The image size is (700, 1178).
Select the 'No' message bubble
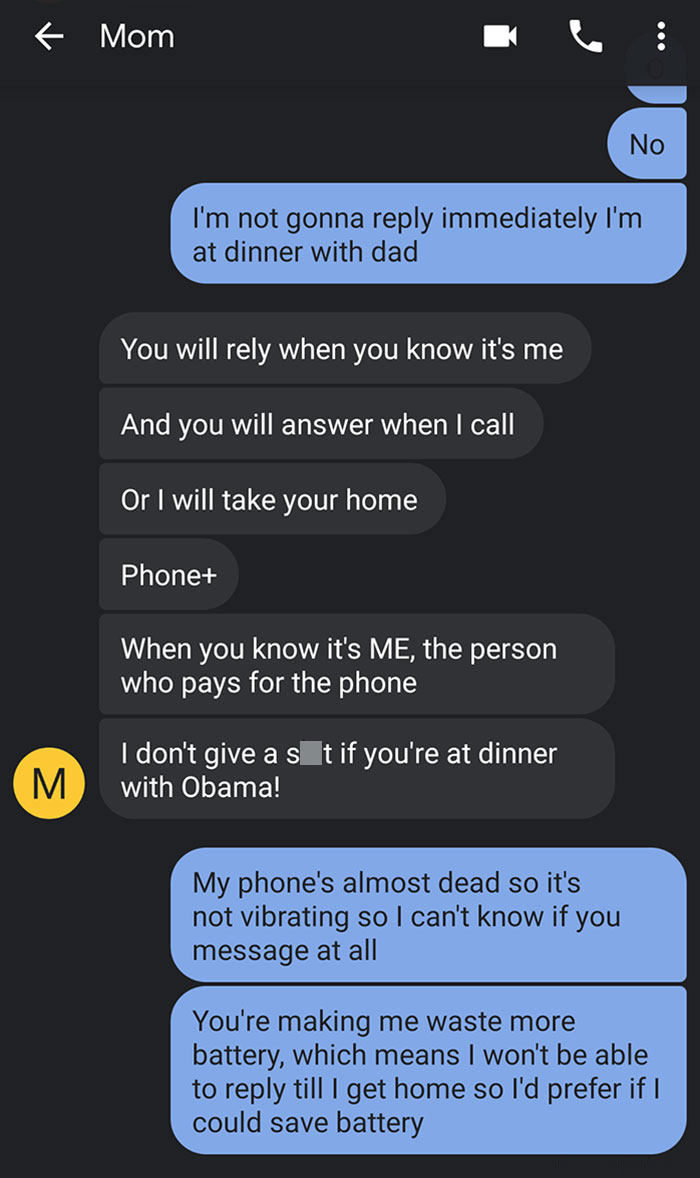tap(647, 143)
